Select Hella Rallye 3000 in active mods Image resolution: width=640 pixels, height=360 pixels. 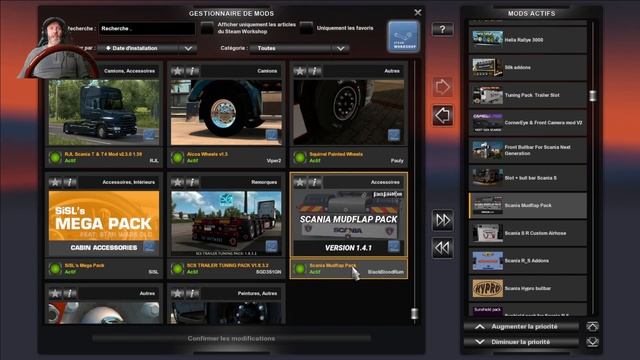528,40
